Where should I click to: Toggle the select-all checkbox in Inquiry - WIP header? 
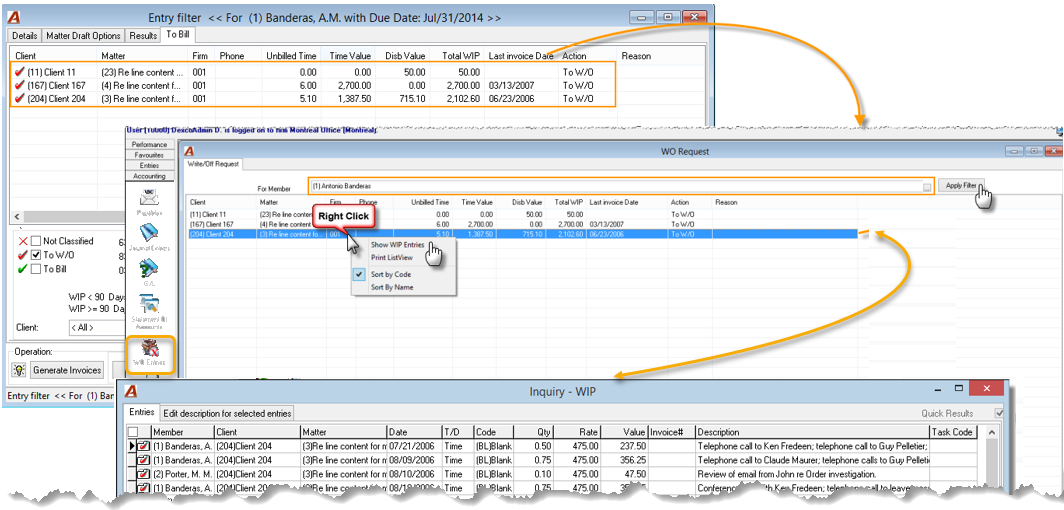click(x=134, y=432)
